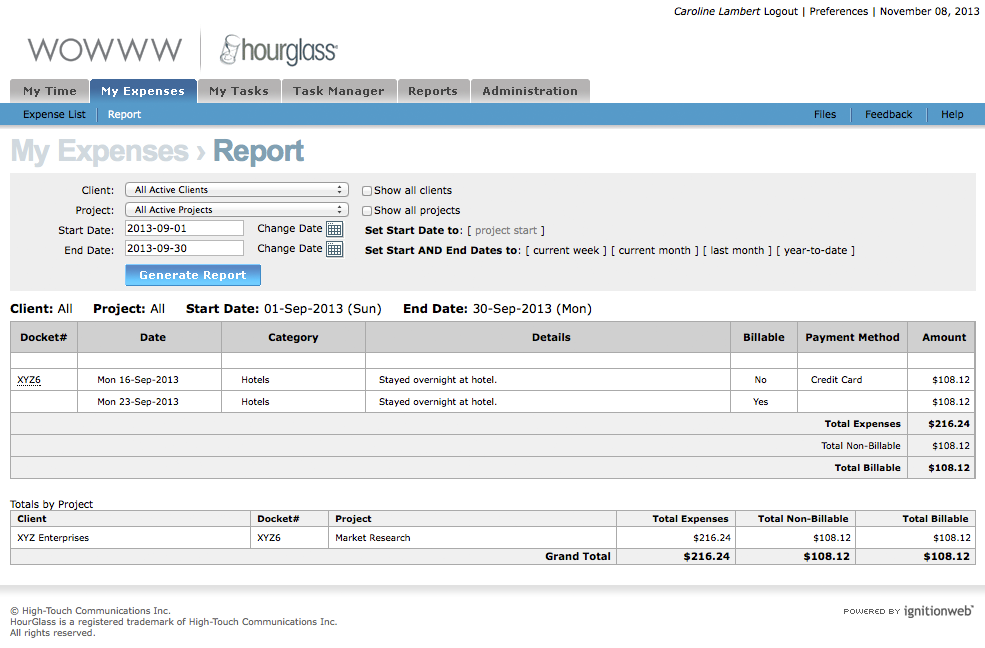Click the hourglass logo
This screenshot has width=985, height=648.
[278, 50]
